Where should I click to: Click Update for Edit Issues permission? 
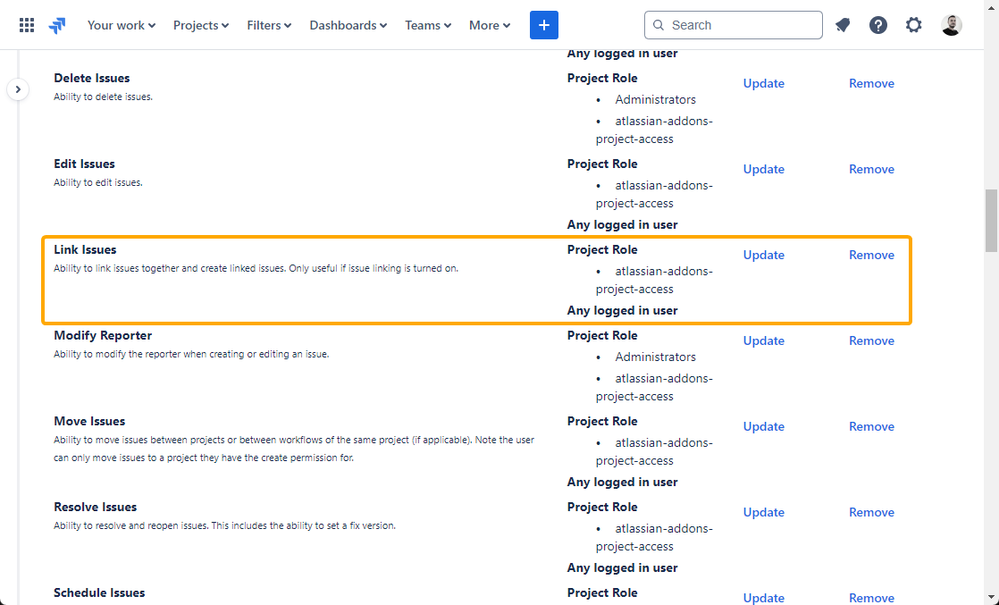pyautogui.click(x=763, y=169)
